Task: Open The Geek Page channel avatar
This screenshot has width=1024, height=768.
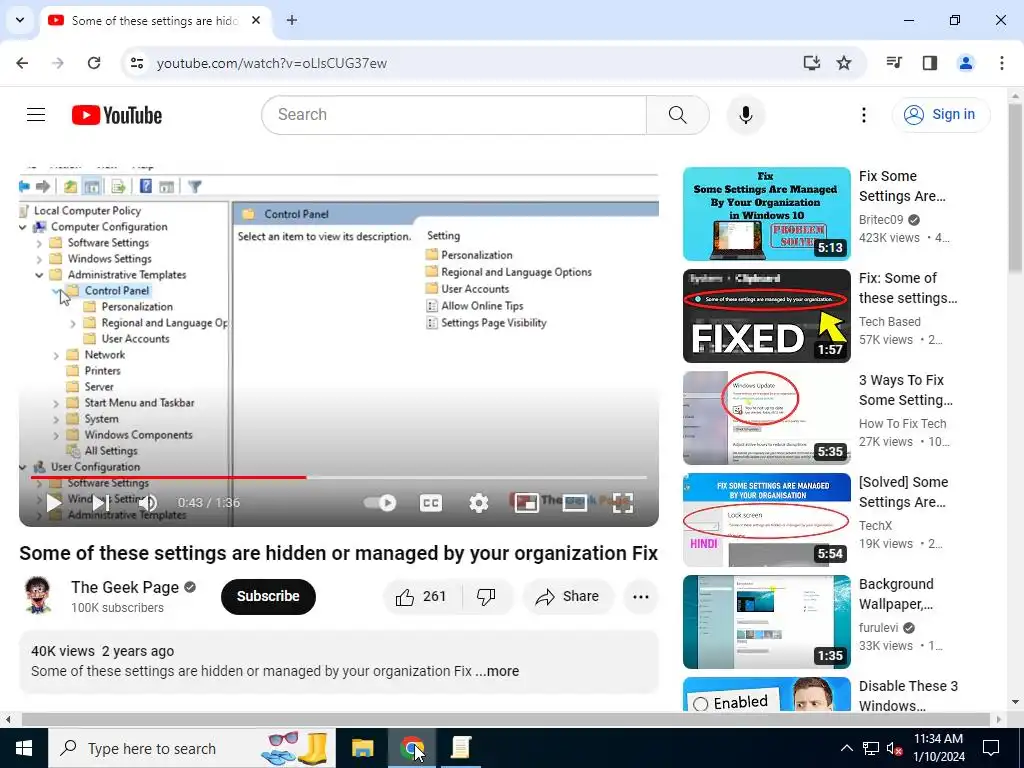Action: pyautogui.click(x=37, y=596)
